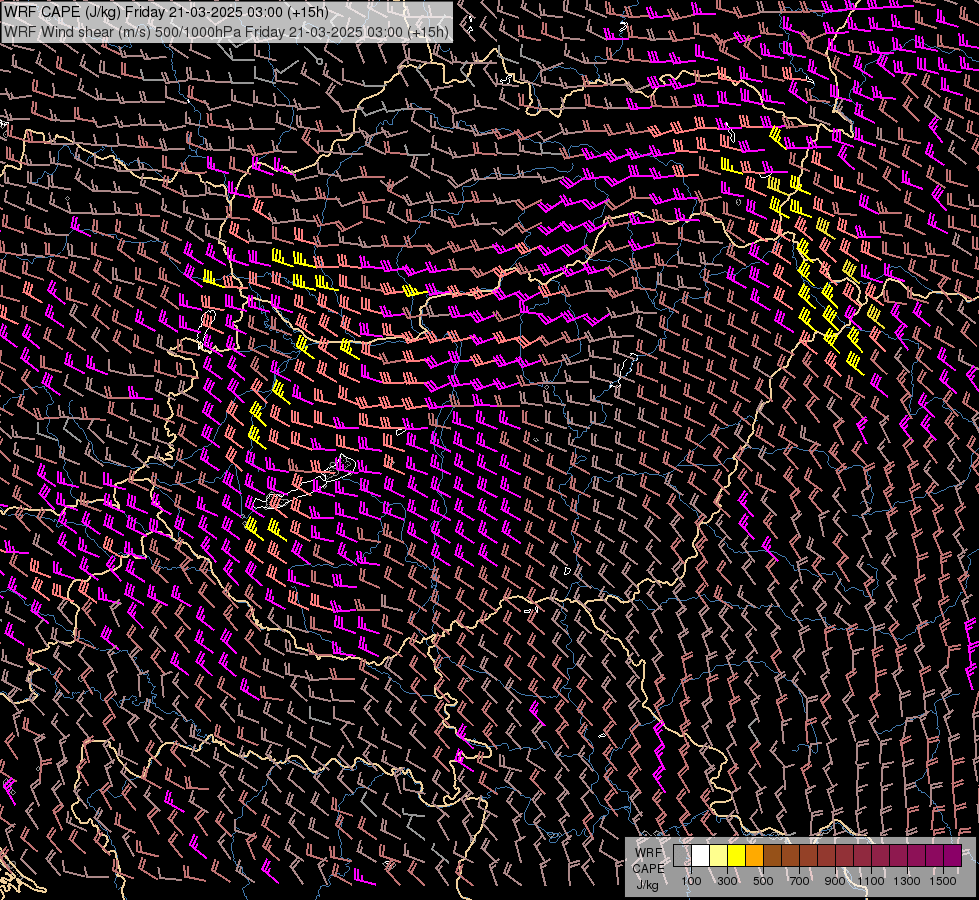
Task: Click the 'WRF CAPE (J/kg)' title line
Action: pos(166,12)
